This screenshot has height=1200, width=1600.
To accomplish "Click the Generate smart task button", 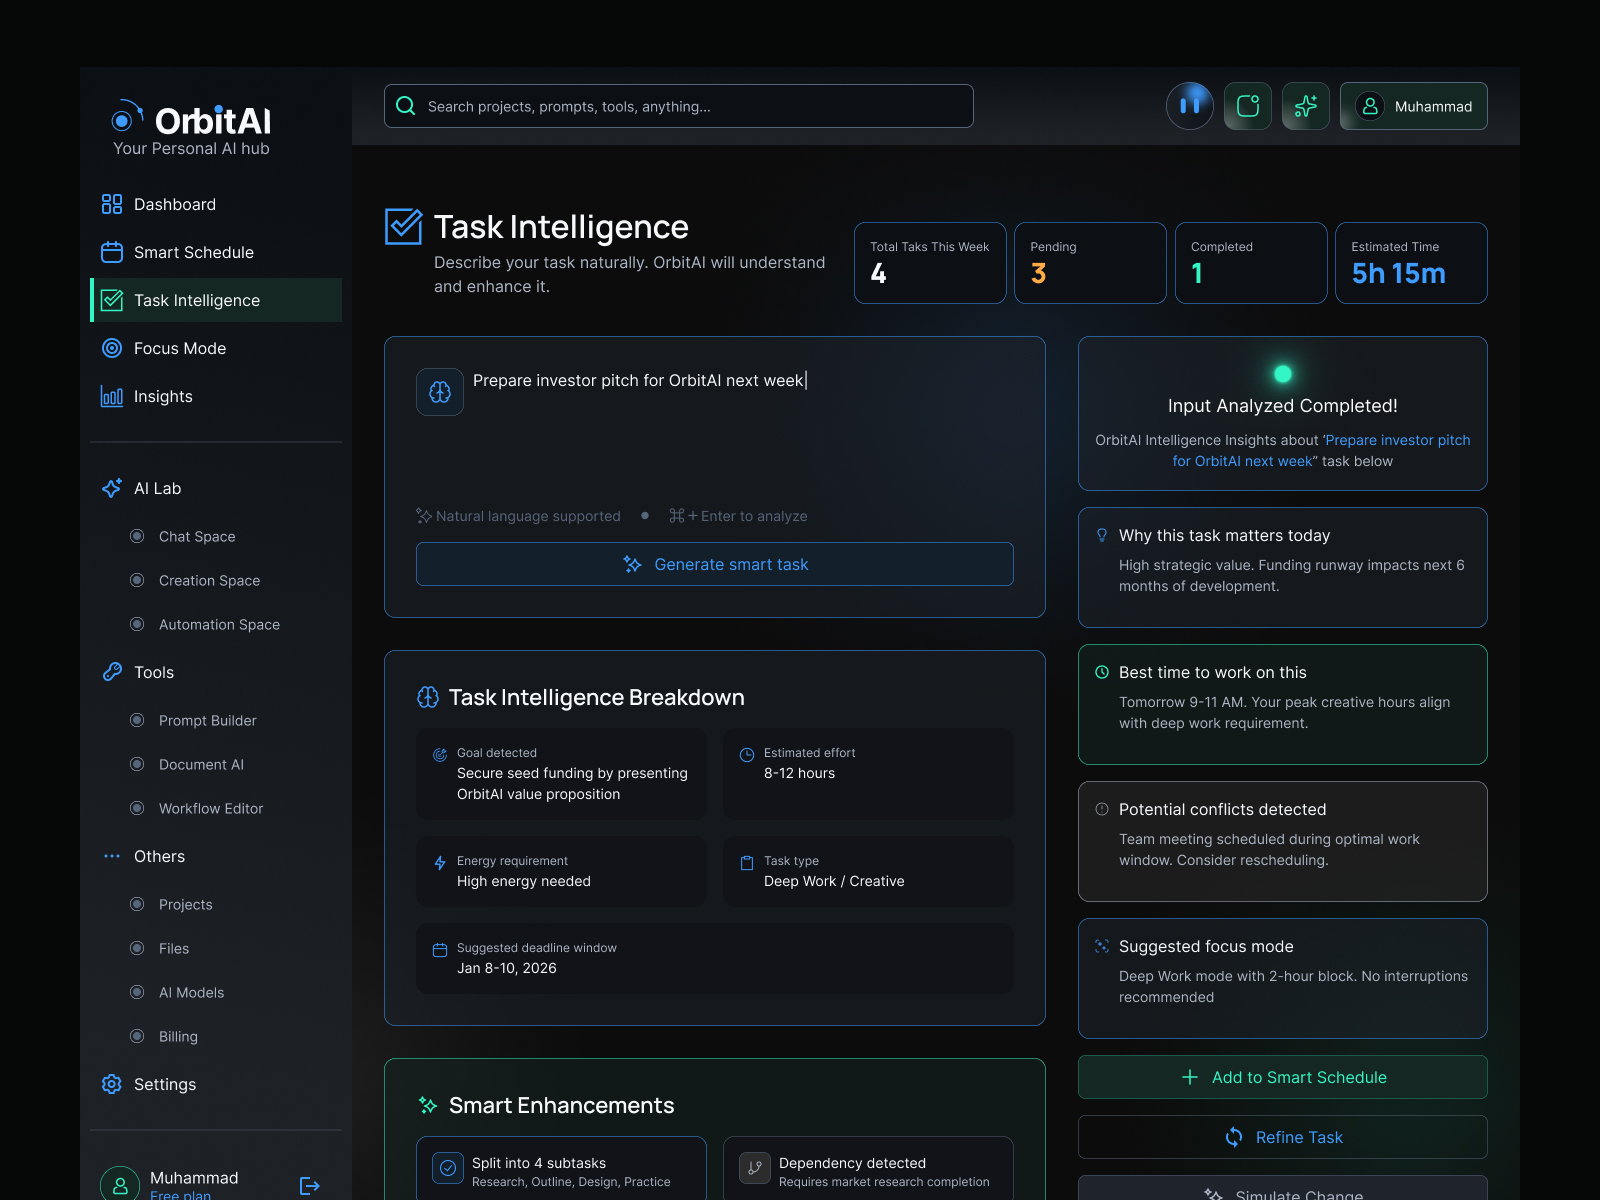I will (x=714, y=563).
